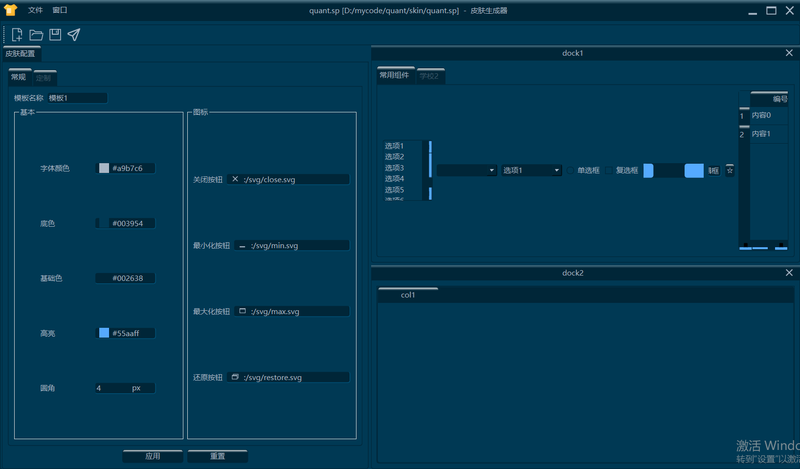Click the 圆角 px value field
This screenshot has width=800, height=469.
125,388
